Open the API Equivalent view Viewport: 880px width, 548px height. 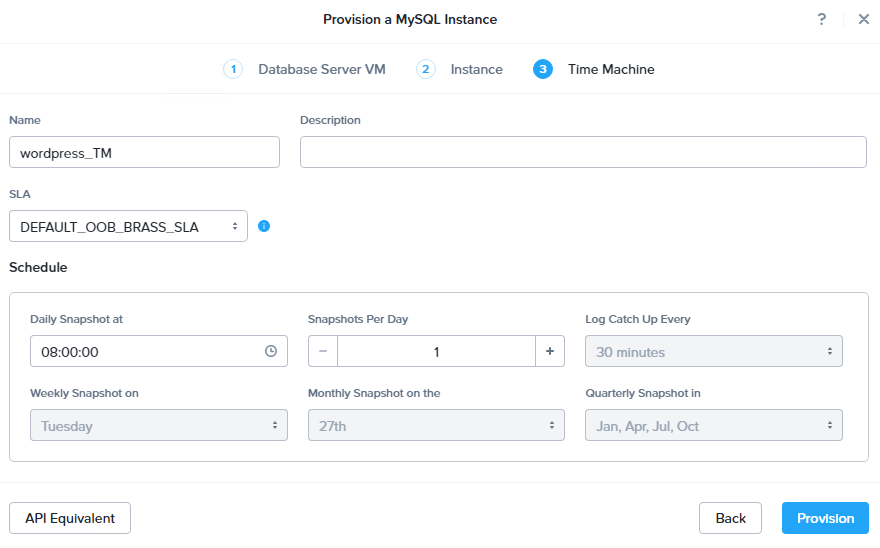tap(70, 518)
